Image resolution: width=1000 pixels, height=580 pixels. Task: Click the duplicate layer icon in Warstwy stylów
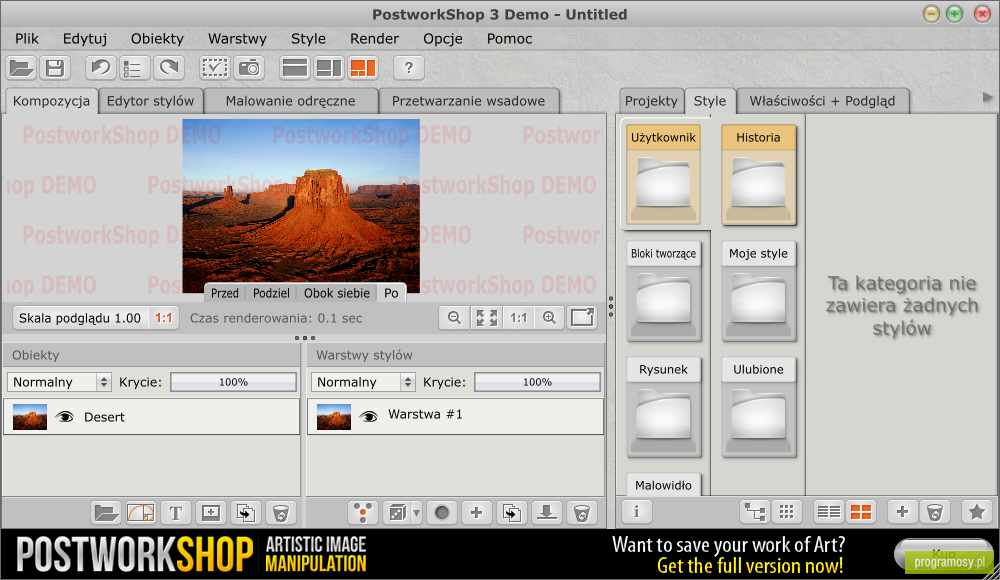[511, 512]
